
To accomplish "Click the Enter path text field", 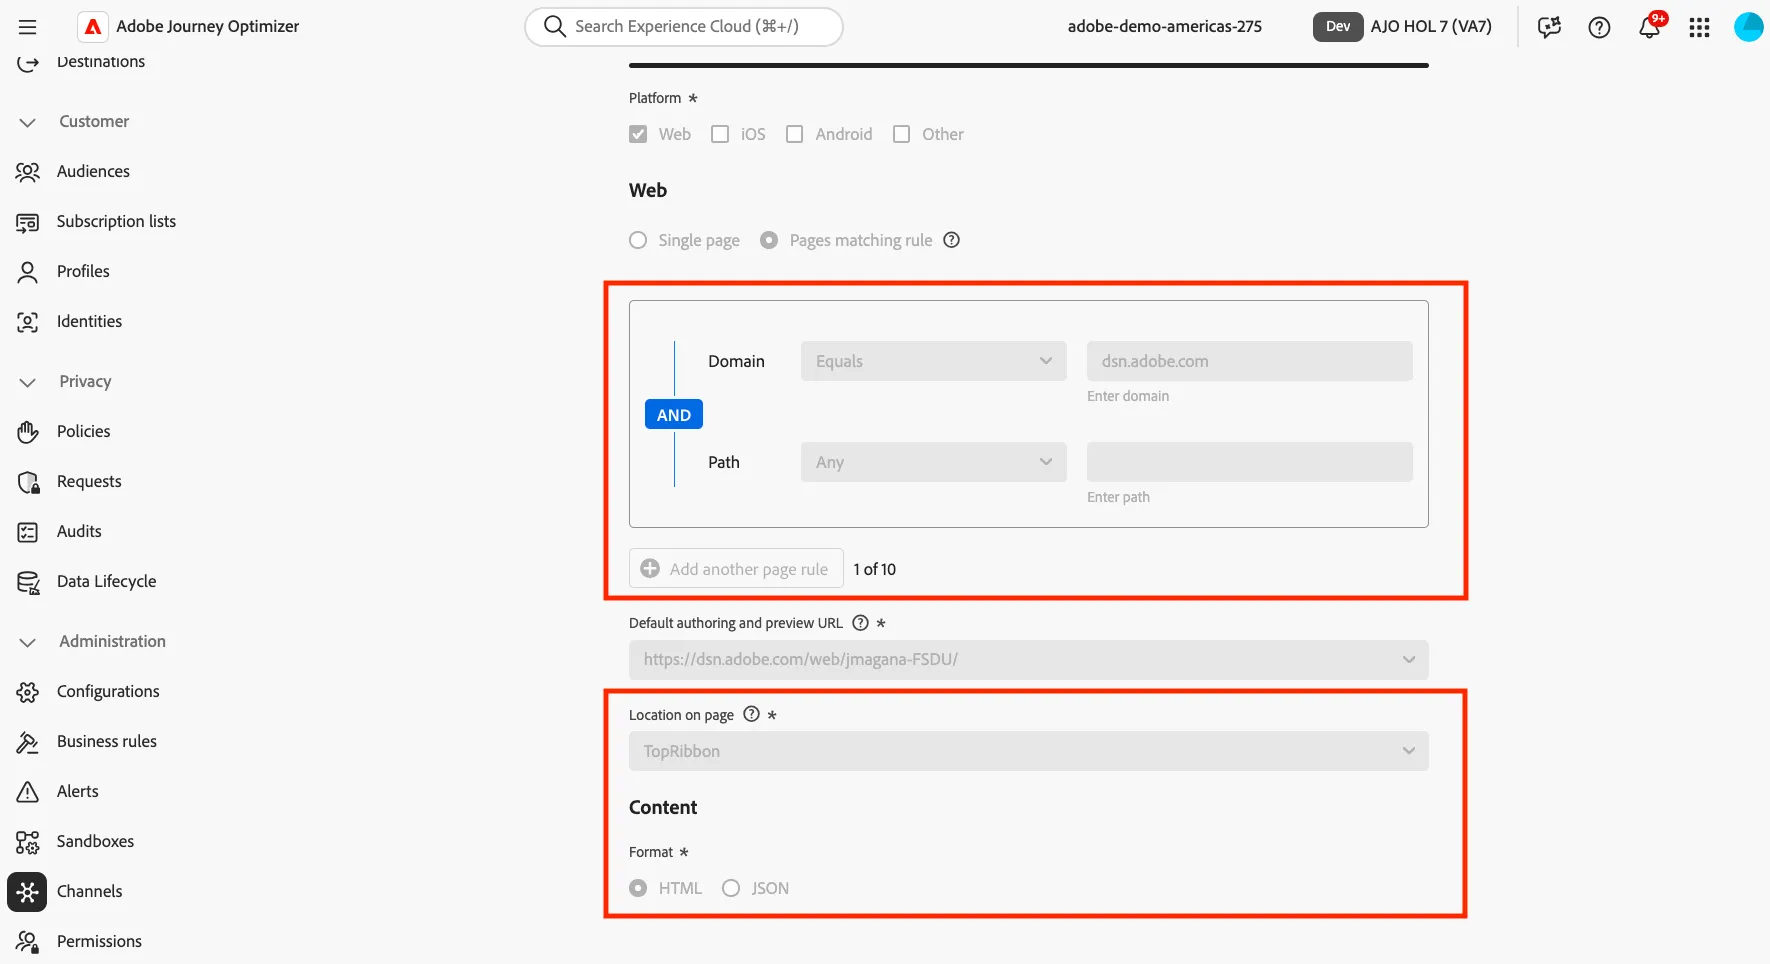I will (1249, 462).
